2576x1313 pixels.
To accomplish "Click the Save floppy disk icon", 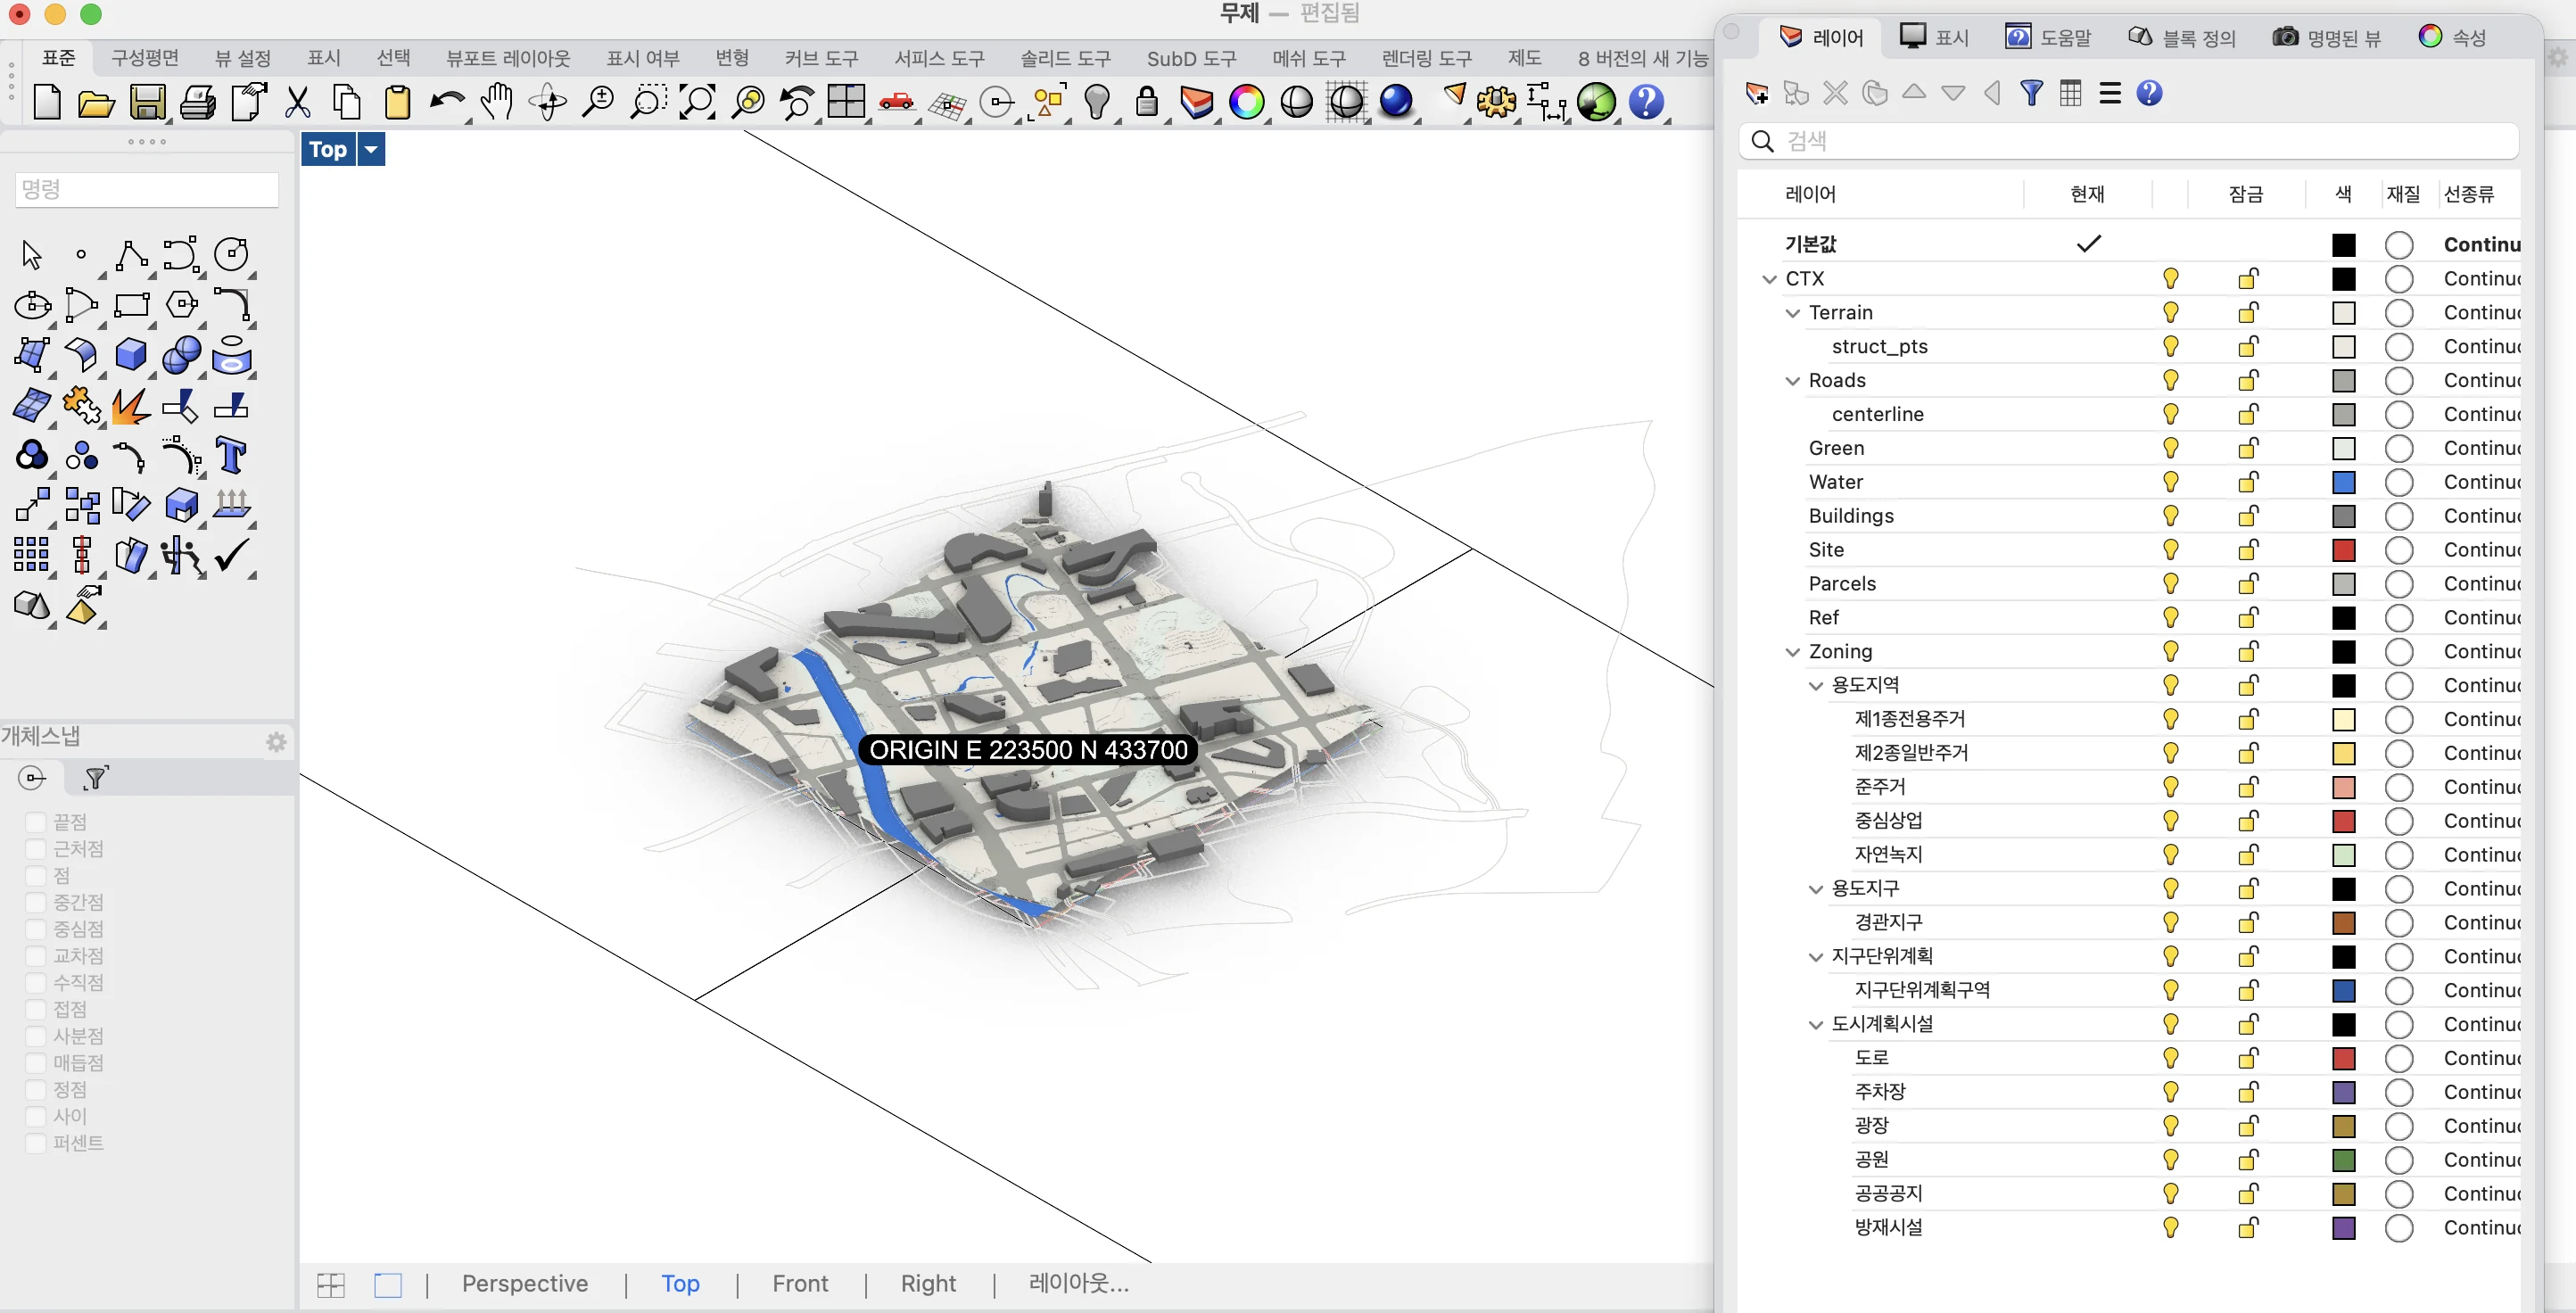I will [148, 102].
